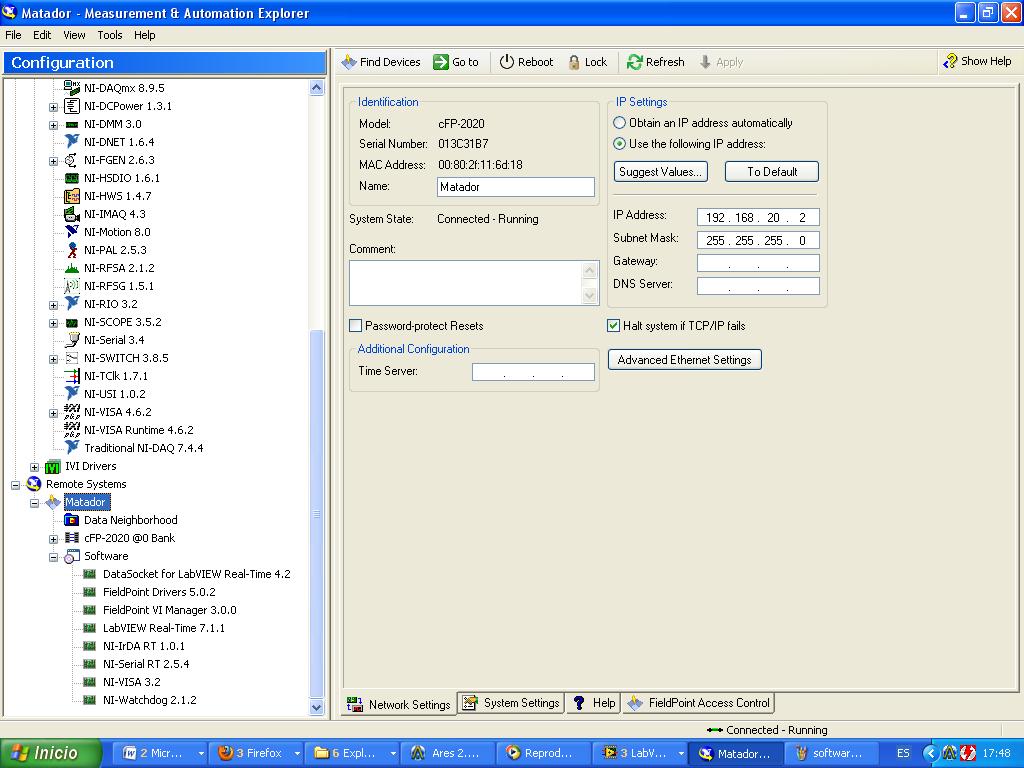Click the Windows Inicio start button
Image resolution: width=1024 pixels, height=768 pixels.
pos(50,753)
